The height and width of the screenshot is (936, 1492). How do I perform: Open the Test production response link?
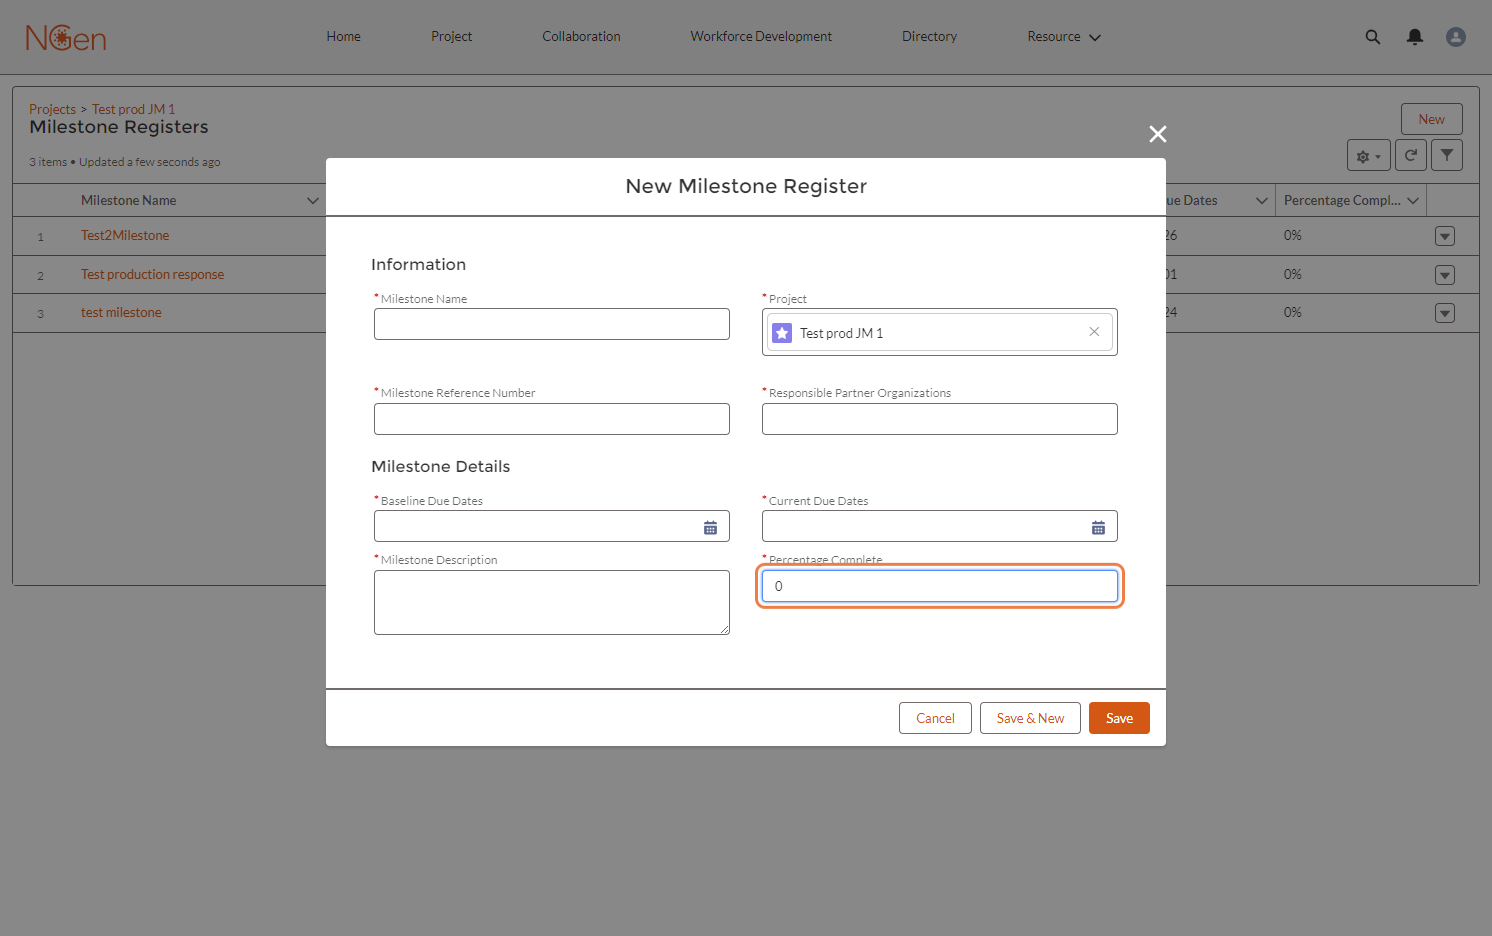152,275
